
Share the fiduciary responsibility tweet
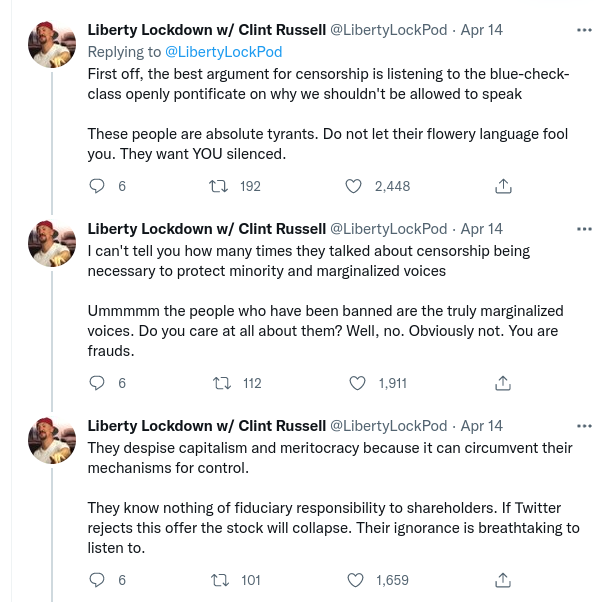point(504,580)
